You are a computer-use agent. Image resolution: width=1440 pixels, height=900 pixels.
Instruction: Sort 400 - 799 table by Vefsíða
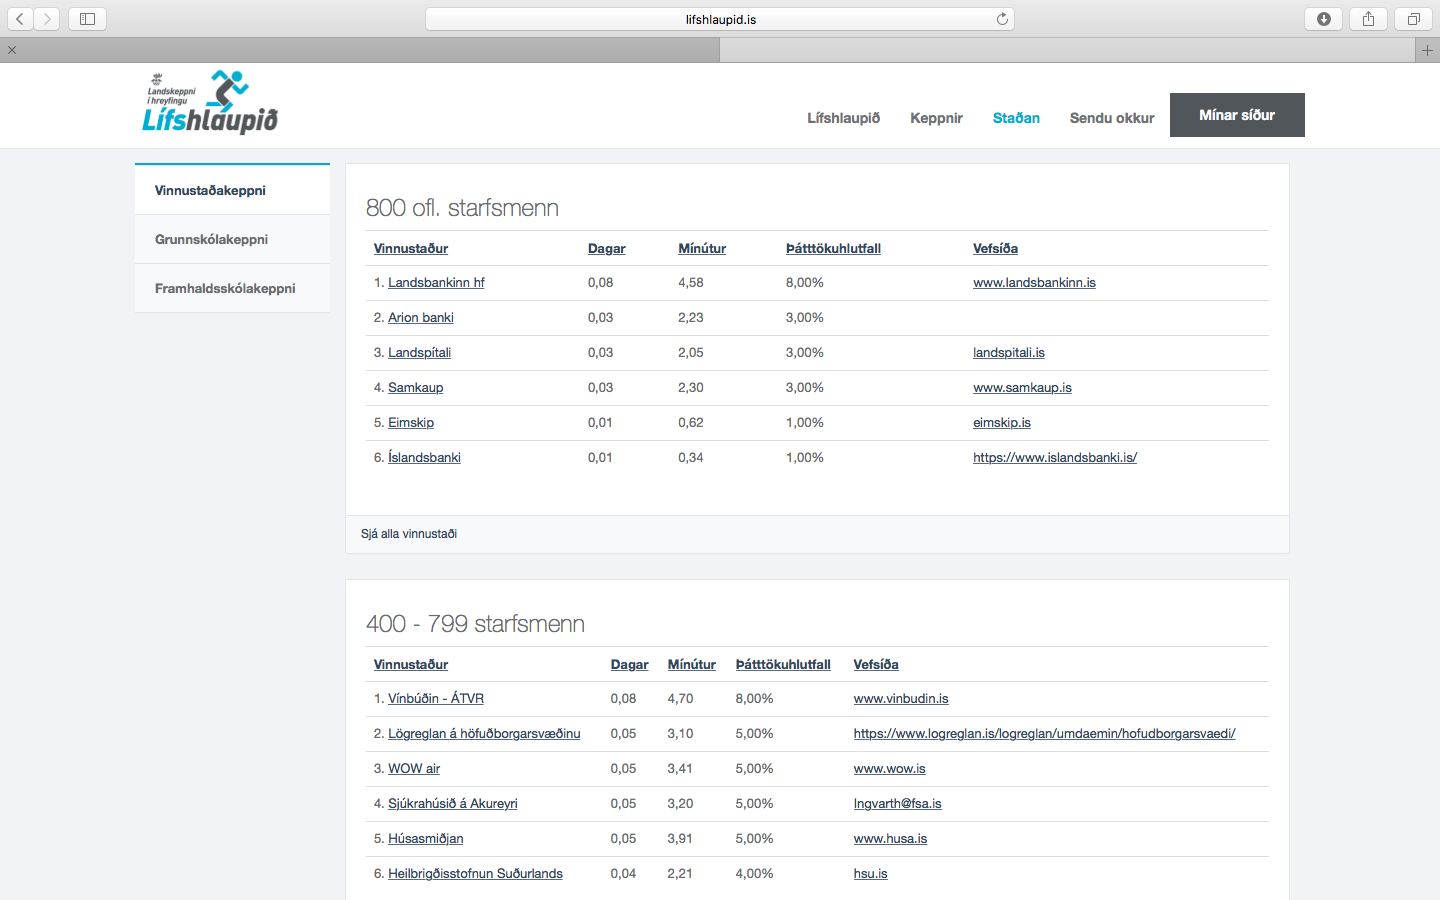pos(876,664)
